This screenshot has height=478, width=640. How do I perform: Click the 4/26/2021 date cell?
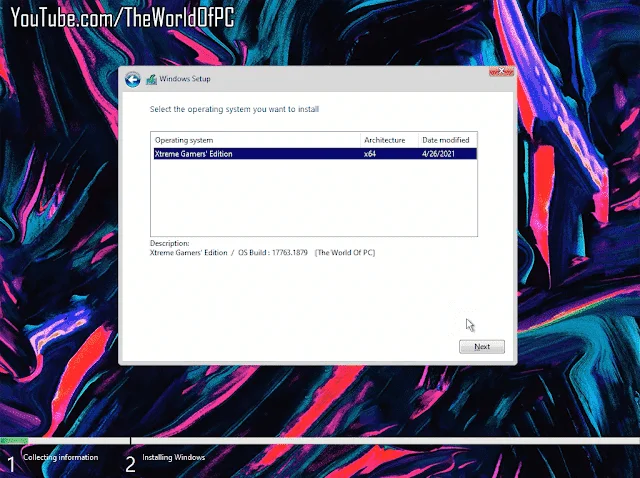pos(438,154)
